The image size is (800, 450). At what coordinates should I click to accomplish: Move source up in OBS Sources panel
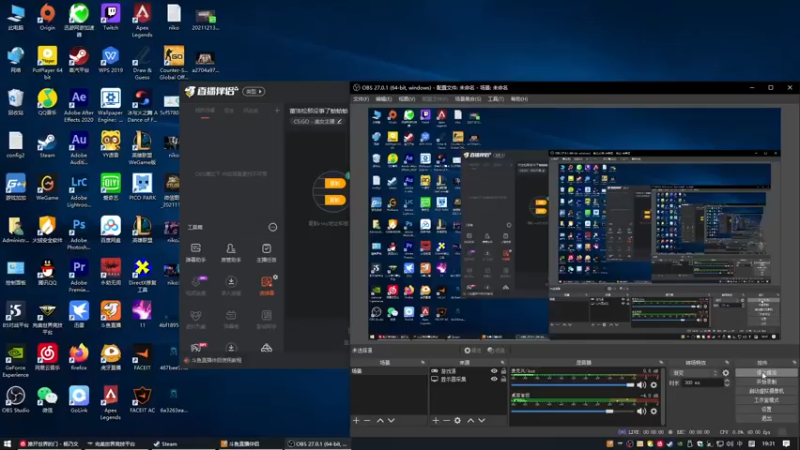click(470, 420)
